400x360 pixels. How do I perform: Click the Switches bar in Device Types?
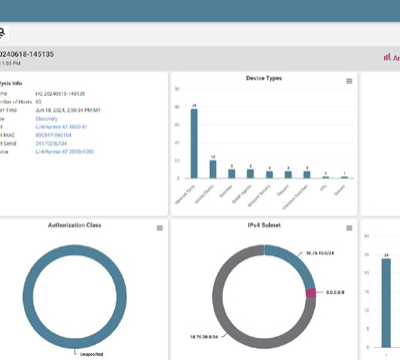231,174
